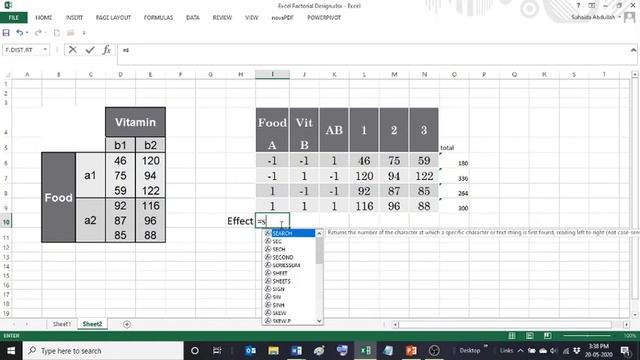
Task: Open the FORMULAS ribbon tab
Action: pyautogui.click(x=158, y=18)
